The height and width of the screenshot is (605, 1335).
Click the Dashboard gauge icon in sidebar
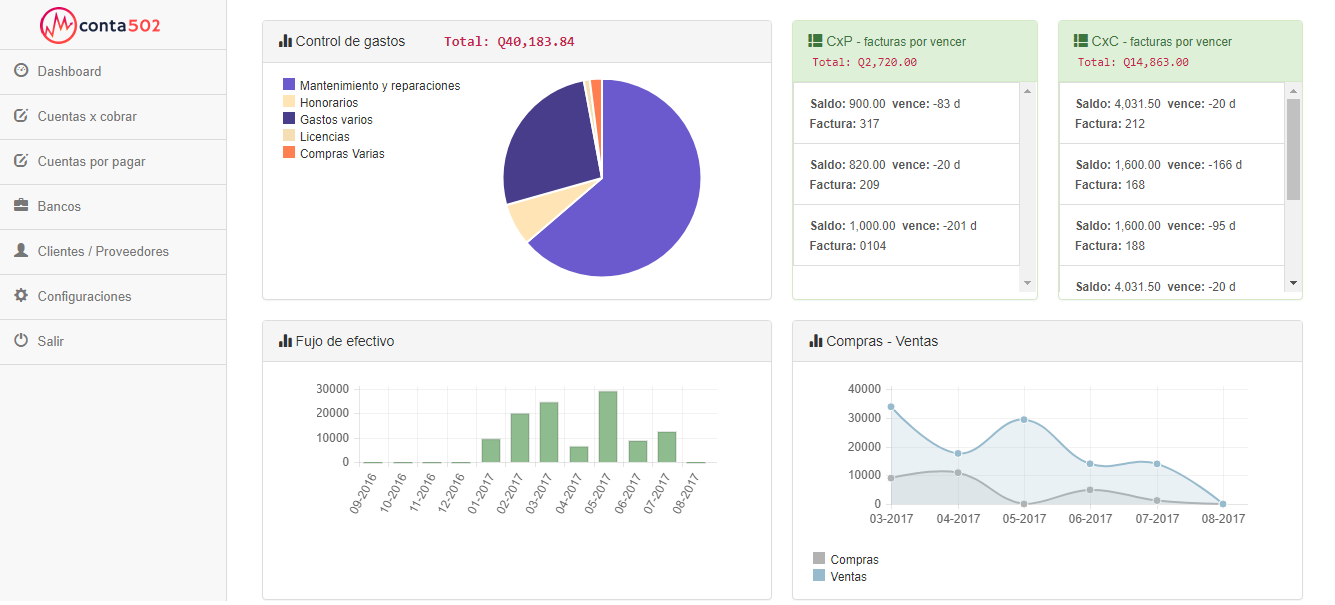click(x=21, y=71)
